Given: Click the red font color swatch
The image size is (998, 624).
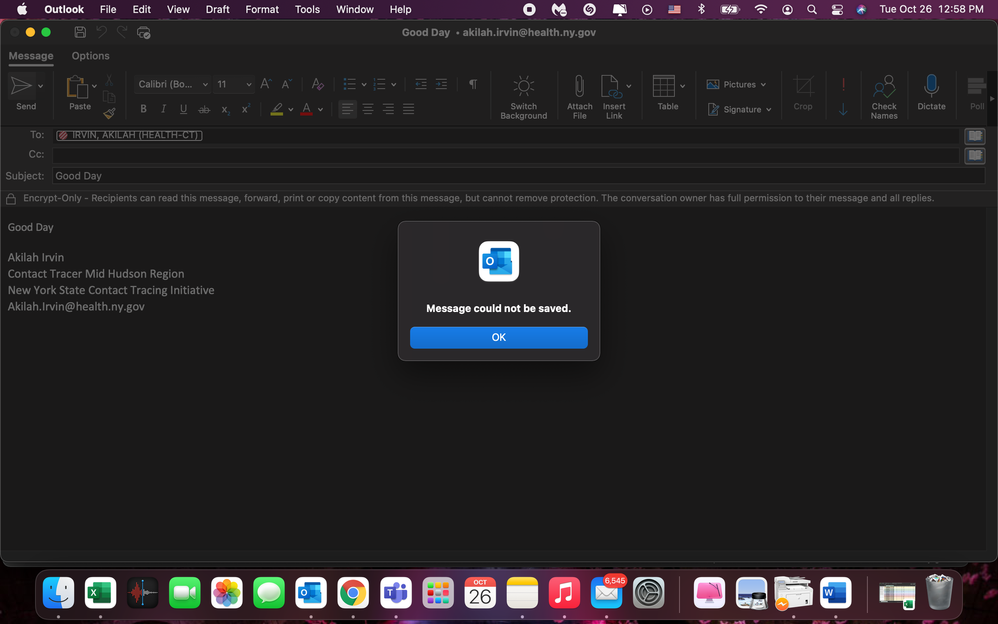Looking at the screenshot, I should (306, 109).
